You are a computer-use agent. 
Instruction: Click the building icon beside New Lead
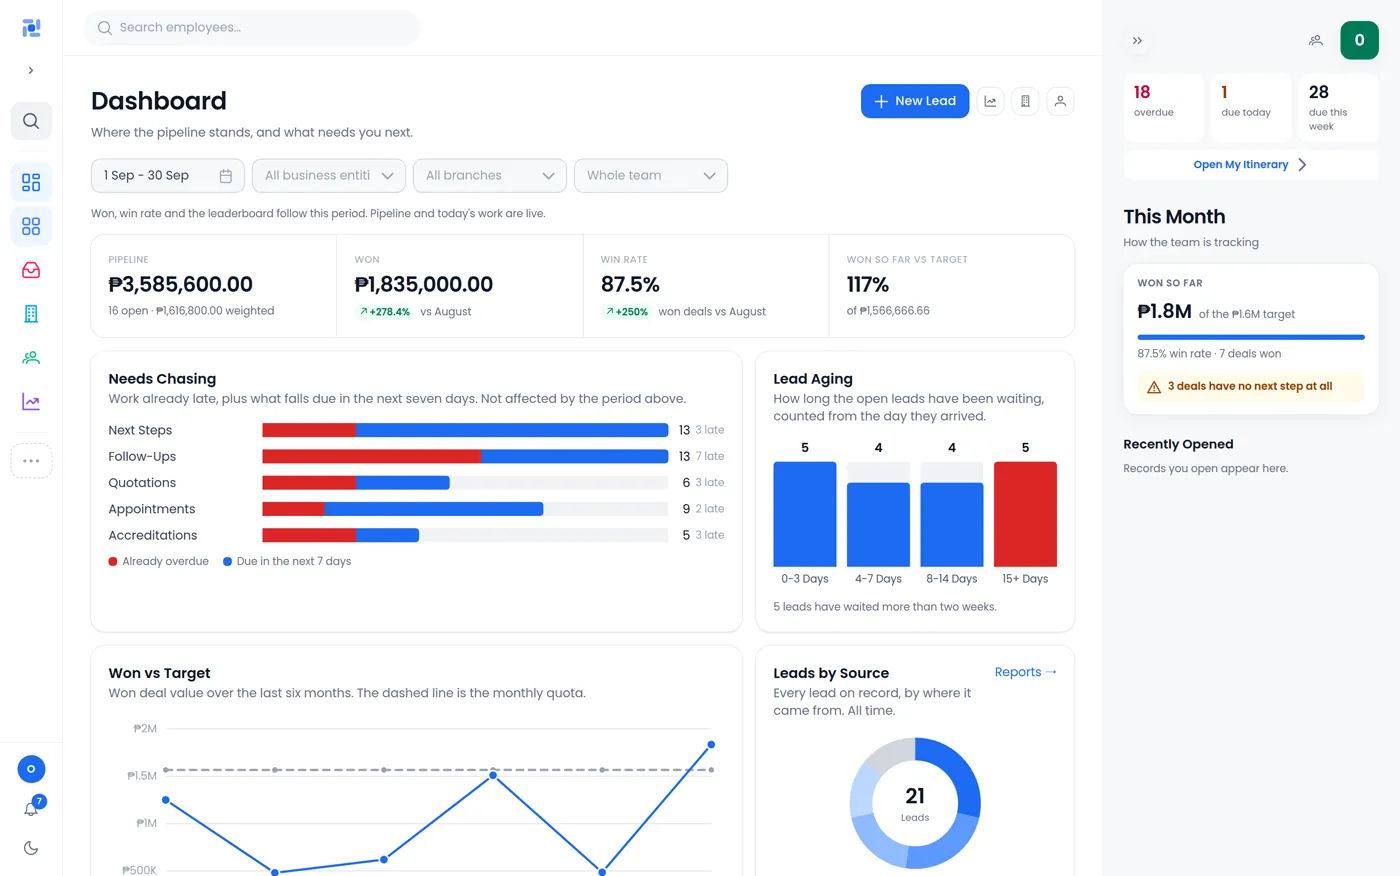pos(1025,101)
